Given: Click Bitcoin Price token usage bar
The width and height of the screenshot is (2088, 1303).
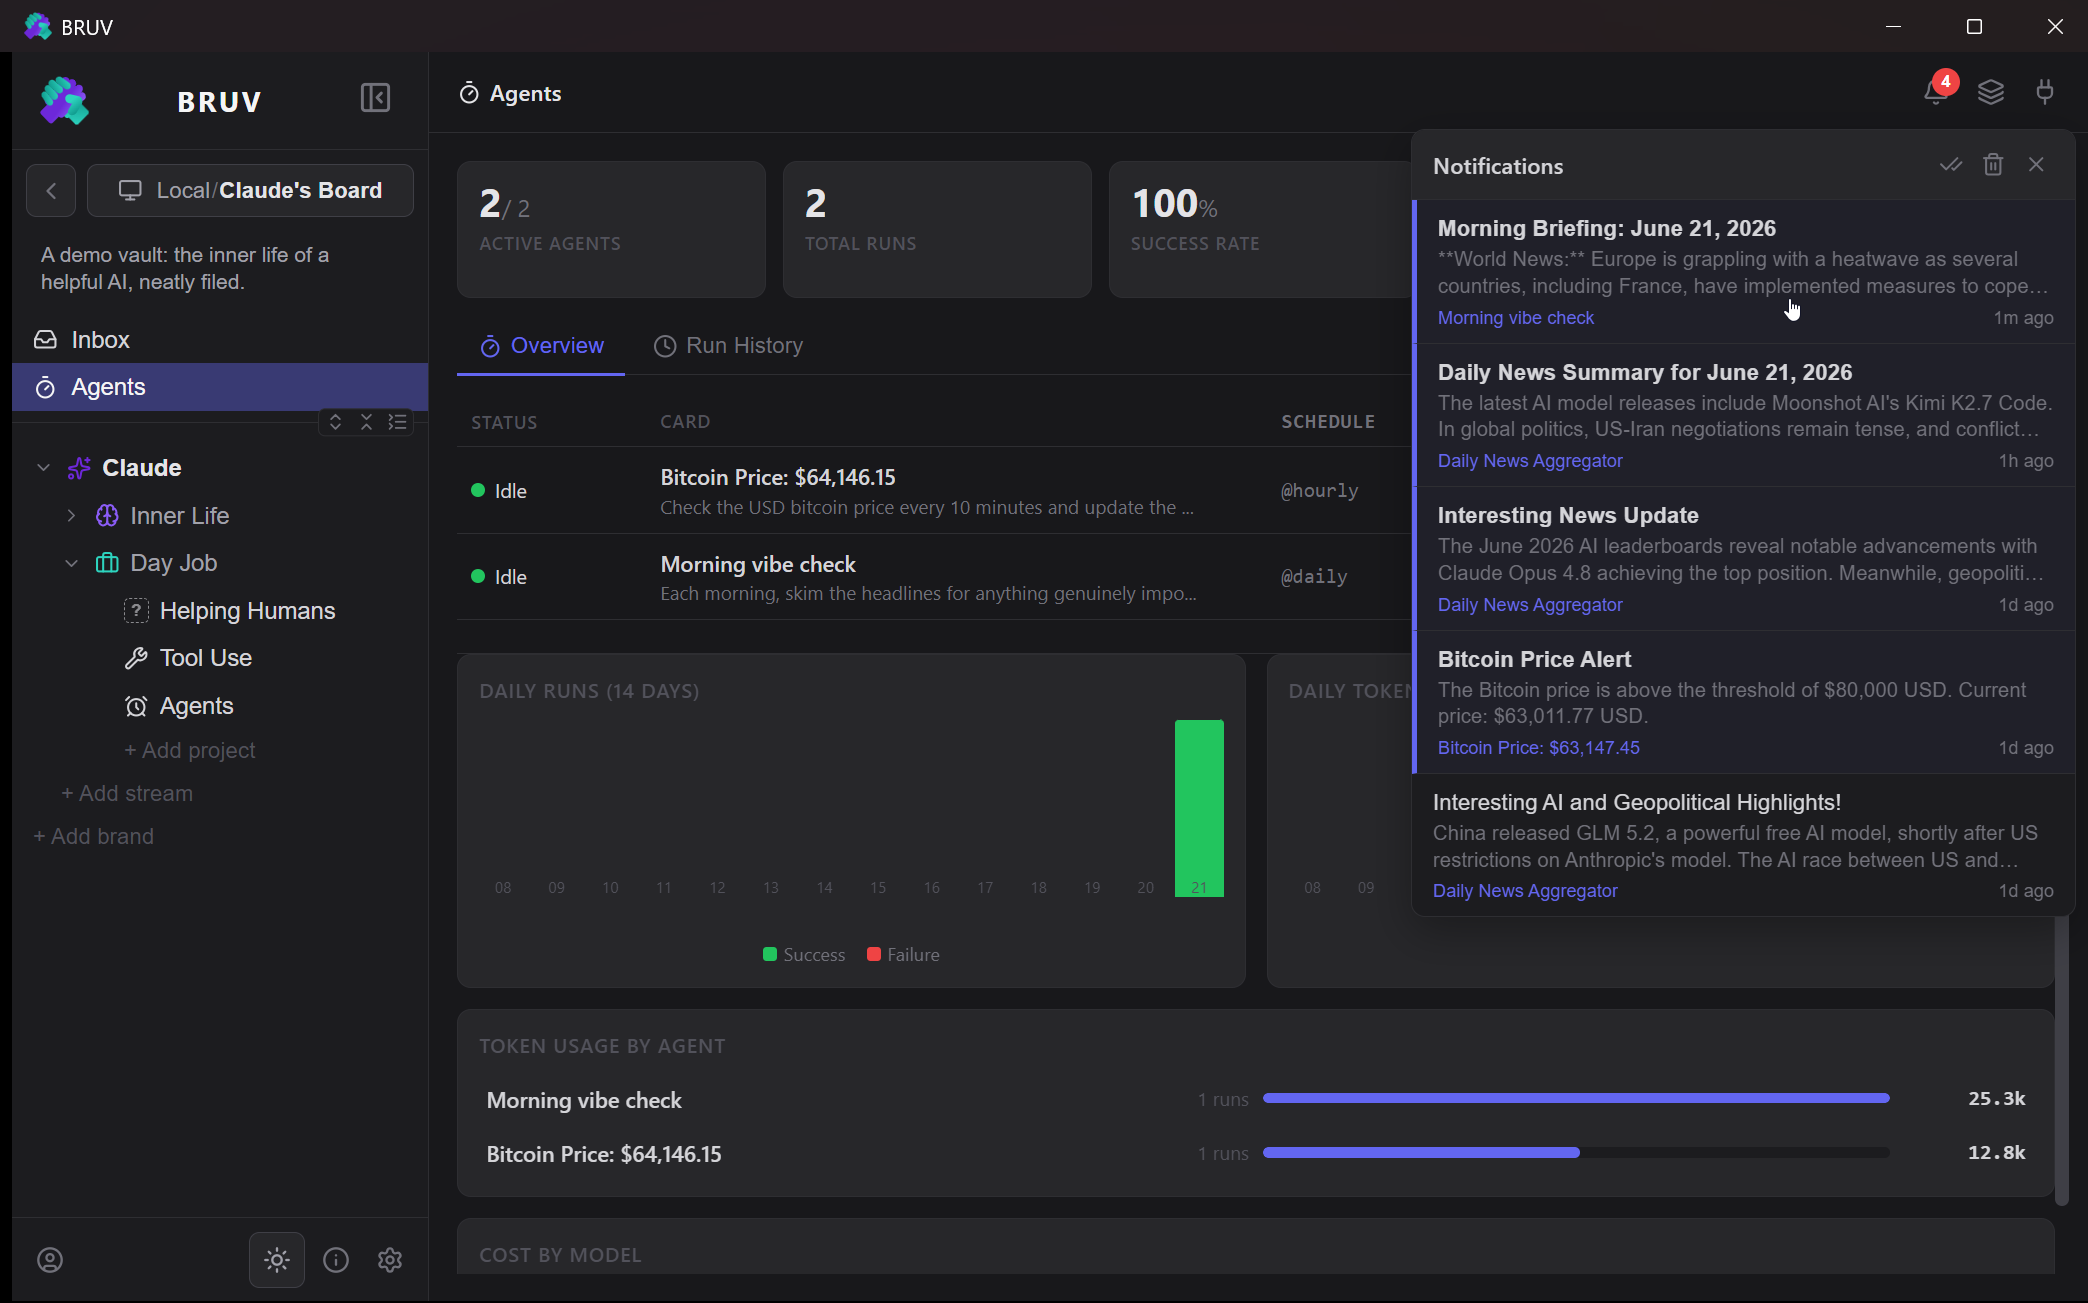Looking at the screenshot, I should pyautogui.click(x=1576, y=1152).
